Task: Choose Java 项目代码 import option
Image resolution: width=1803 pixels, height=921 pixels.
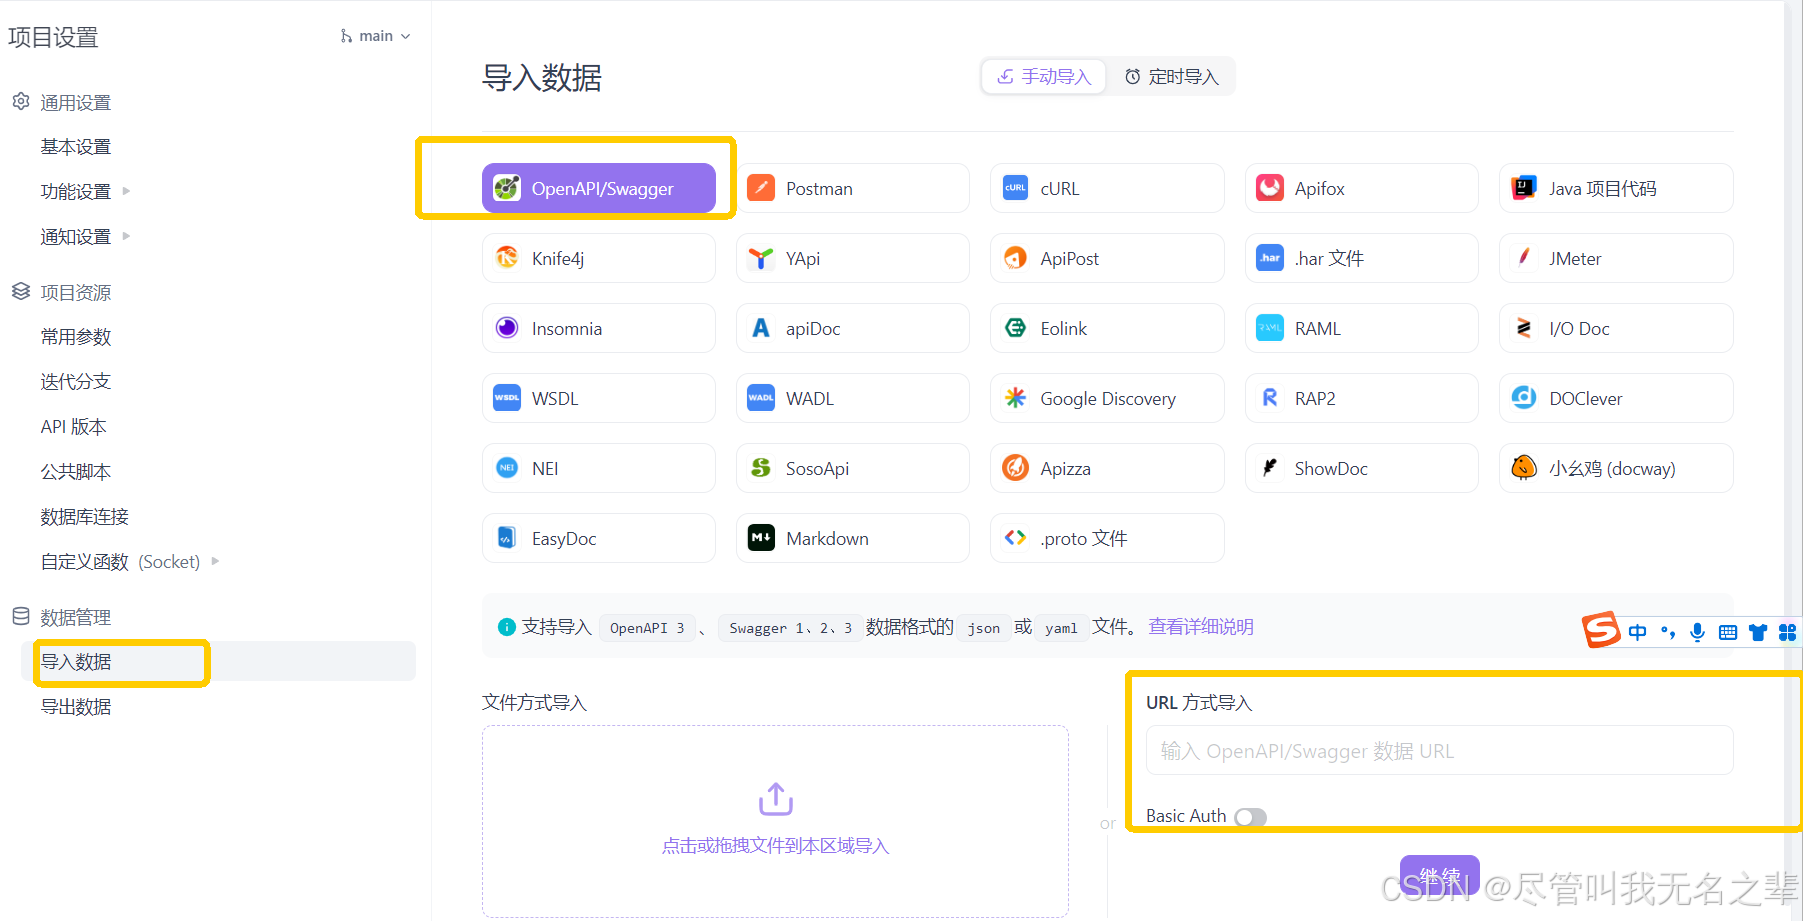Action: click(x=1616, y=188)
